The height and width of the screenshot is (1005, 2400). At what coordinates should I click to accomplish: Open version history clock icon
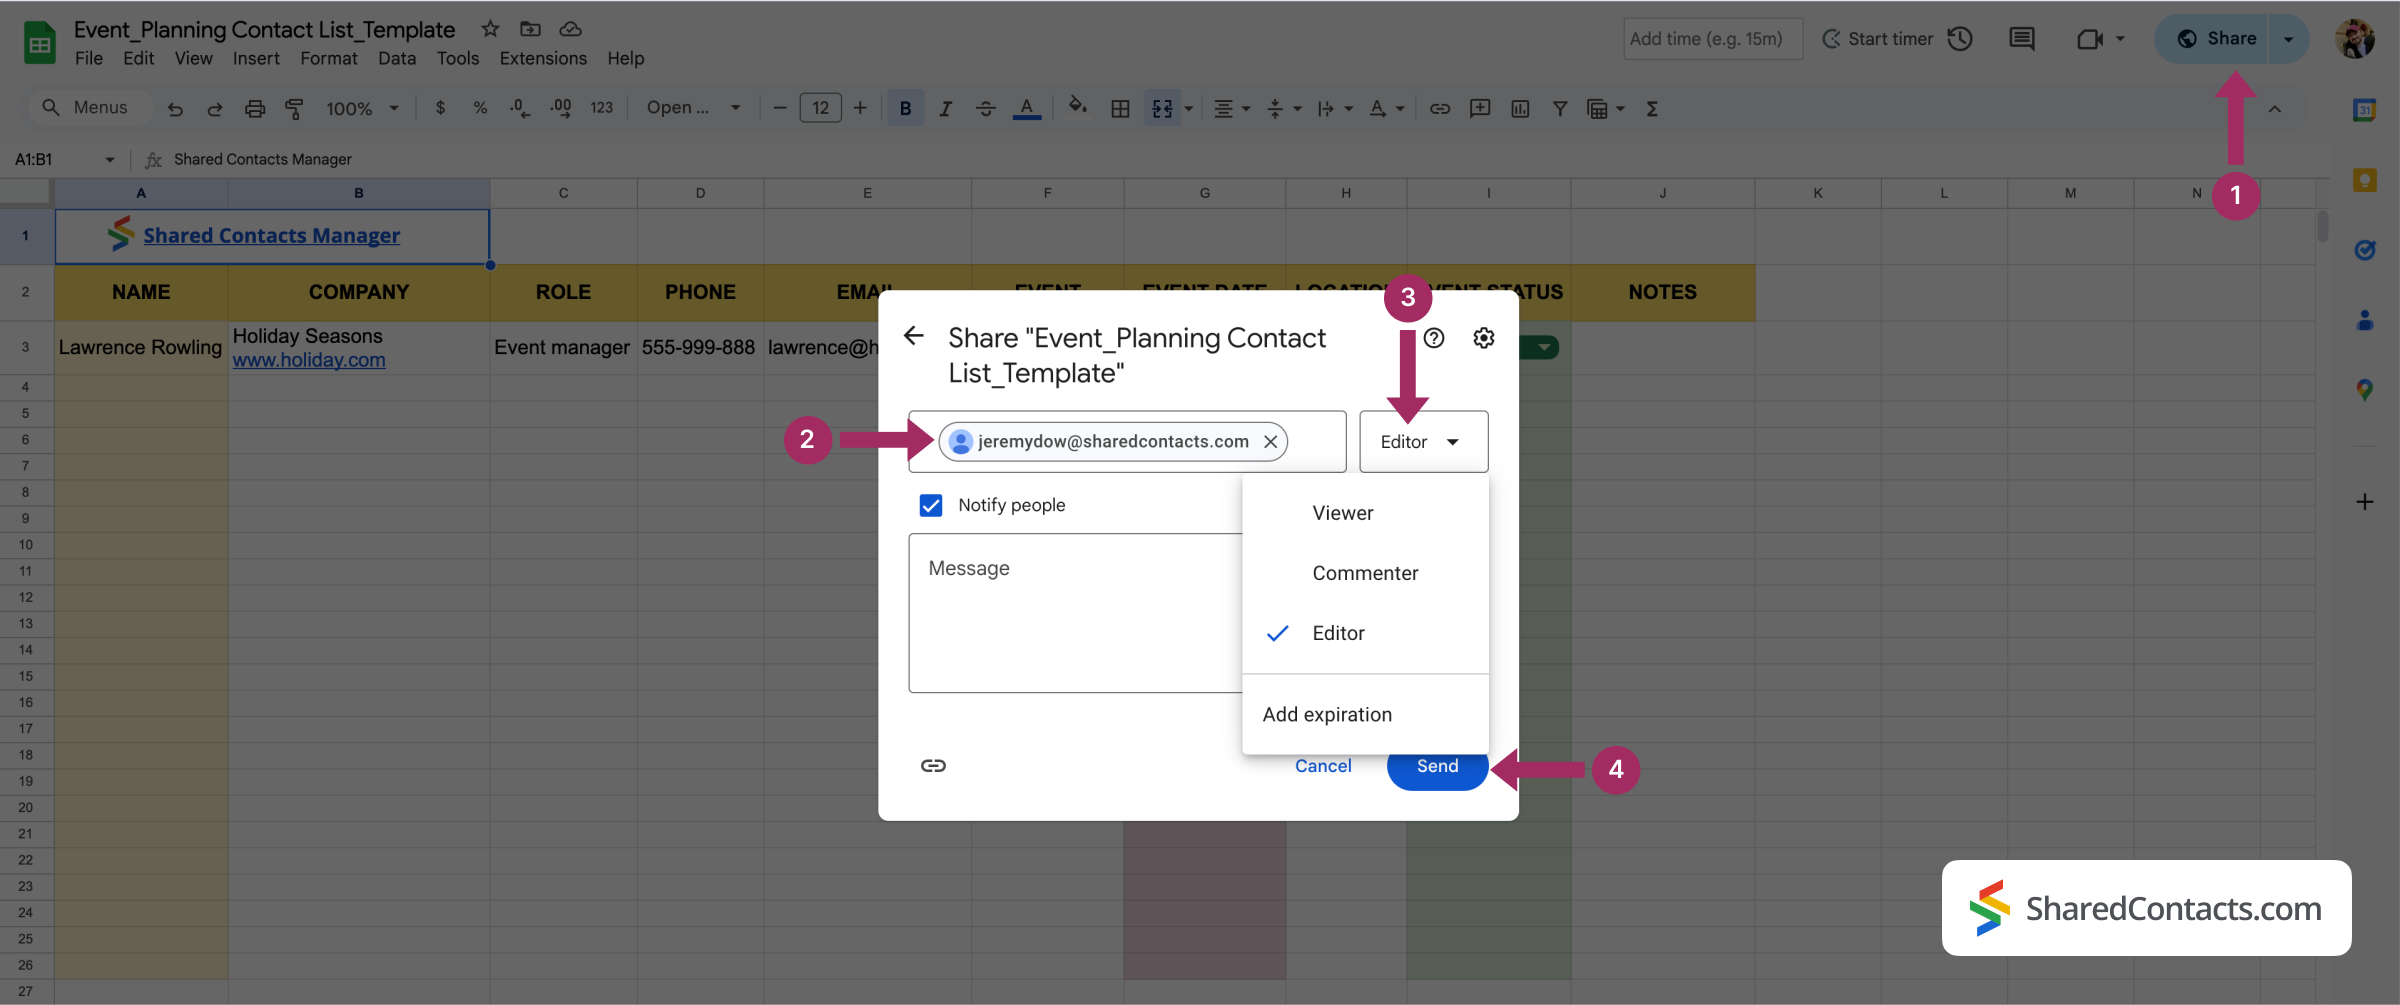pos(1960,39)
